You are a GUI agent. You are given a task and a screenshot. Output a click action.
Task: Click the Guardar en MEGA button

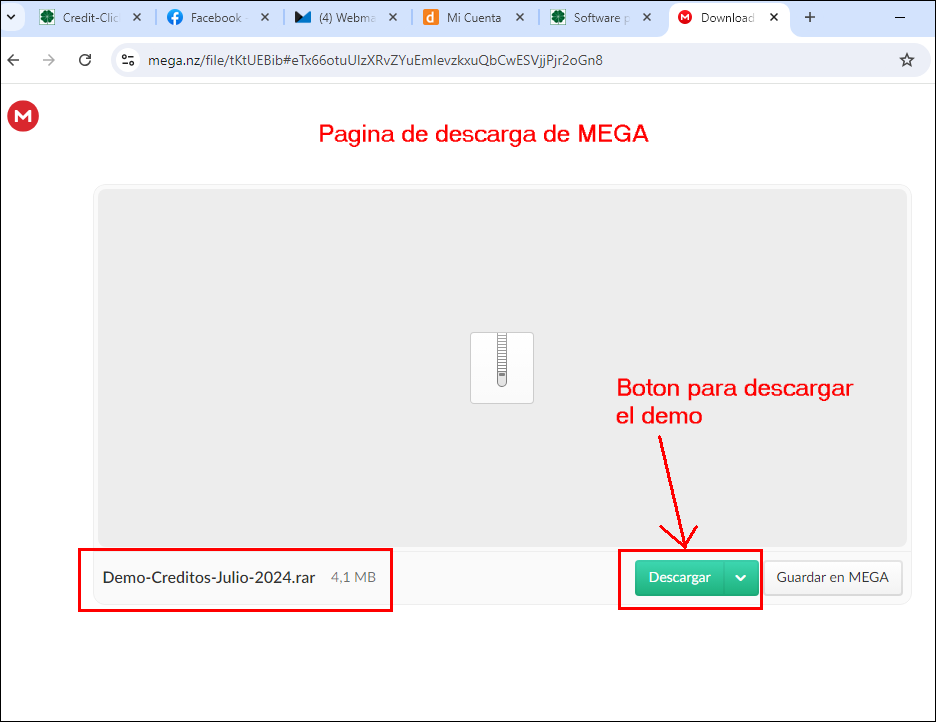coord(832,578)
